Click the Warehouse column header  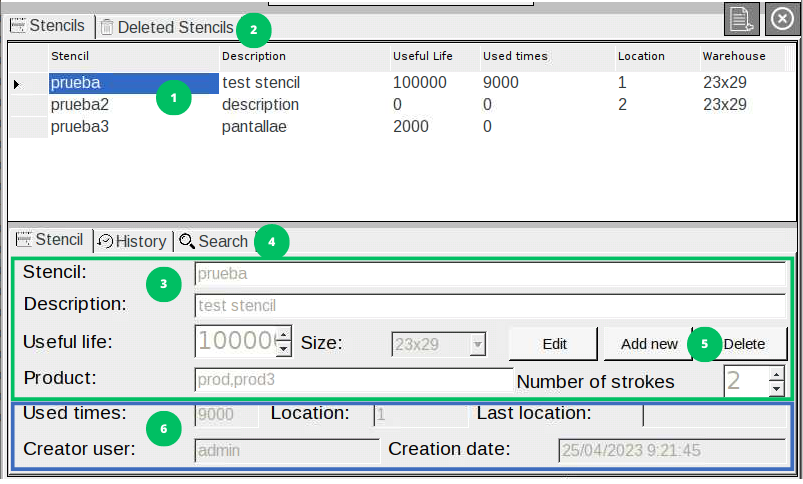point(733,56)
